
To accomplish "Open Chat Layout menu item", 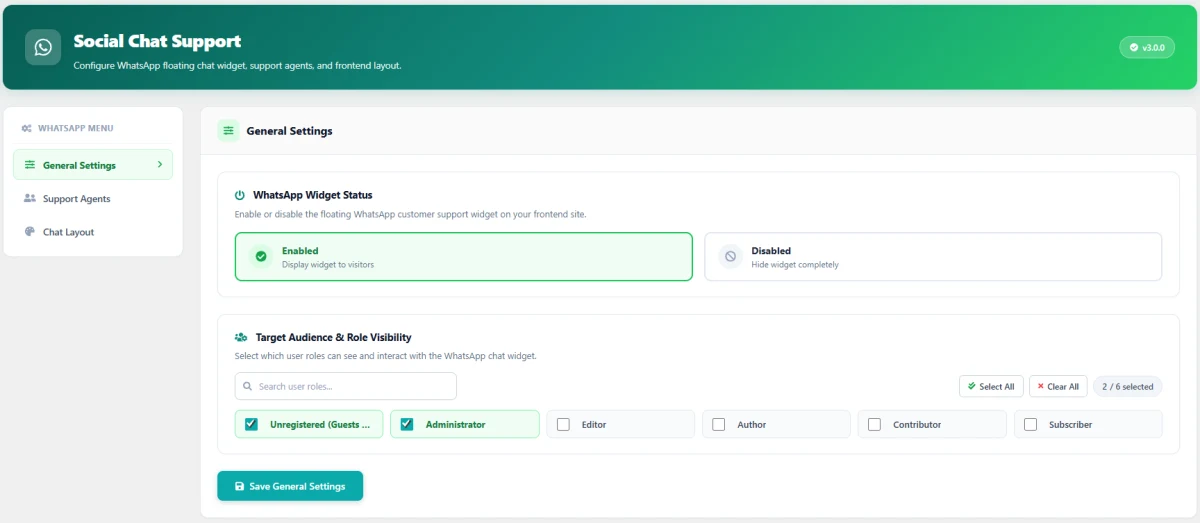I will 93,232.
